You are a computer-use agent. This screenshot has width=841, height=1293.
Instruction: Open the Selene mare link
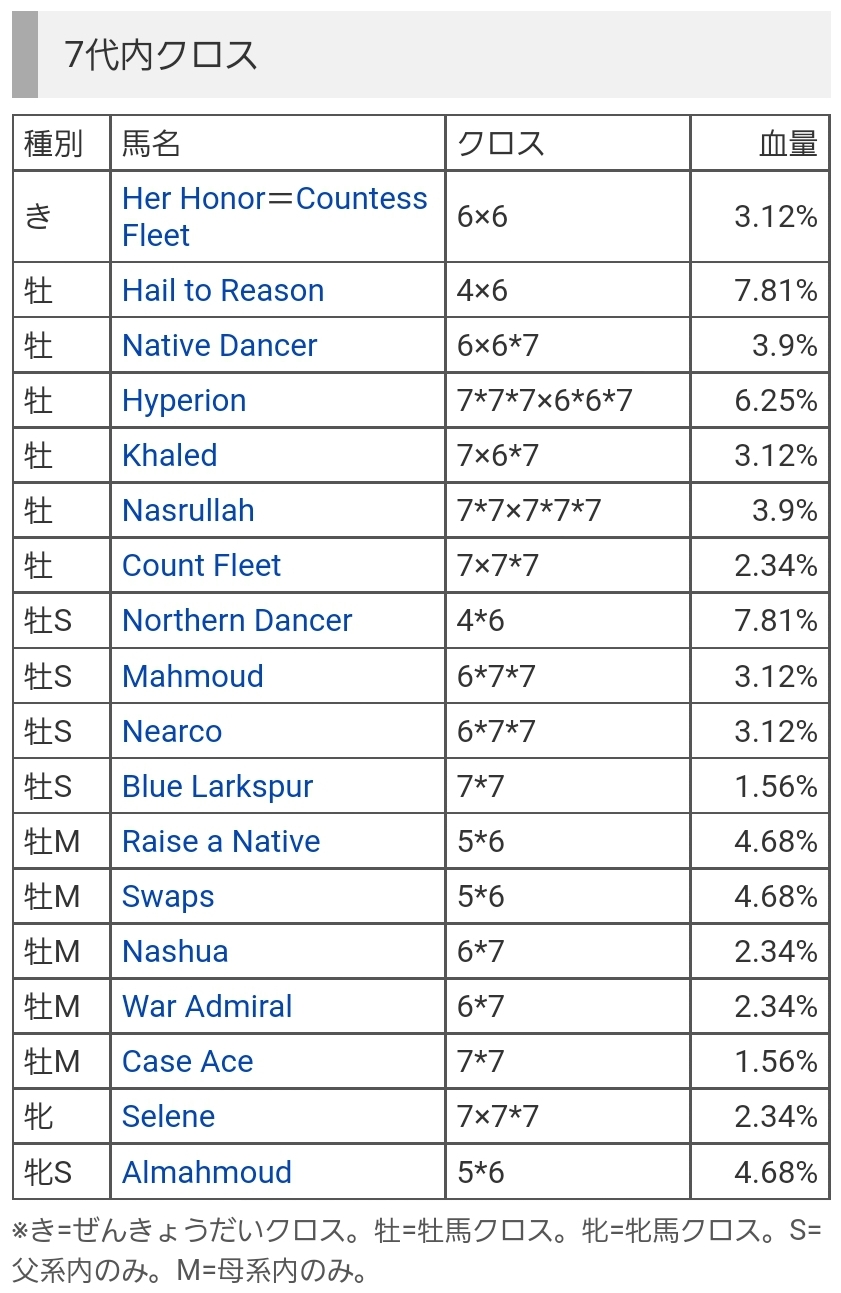tap(168, 1117)
